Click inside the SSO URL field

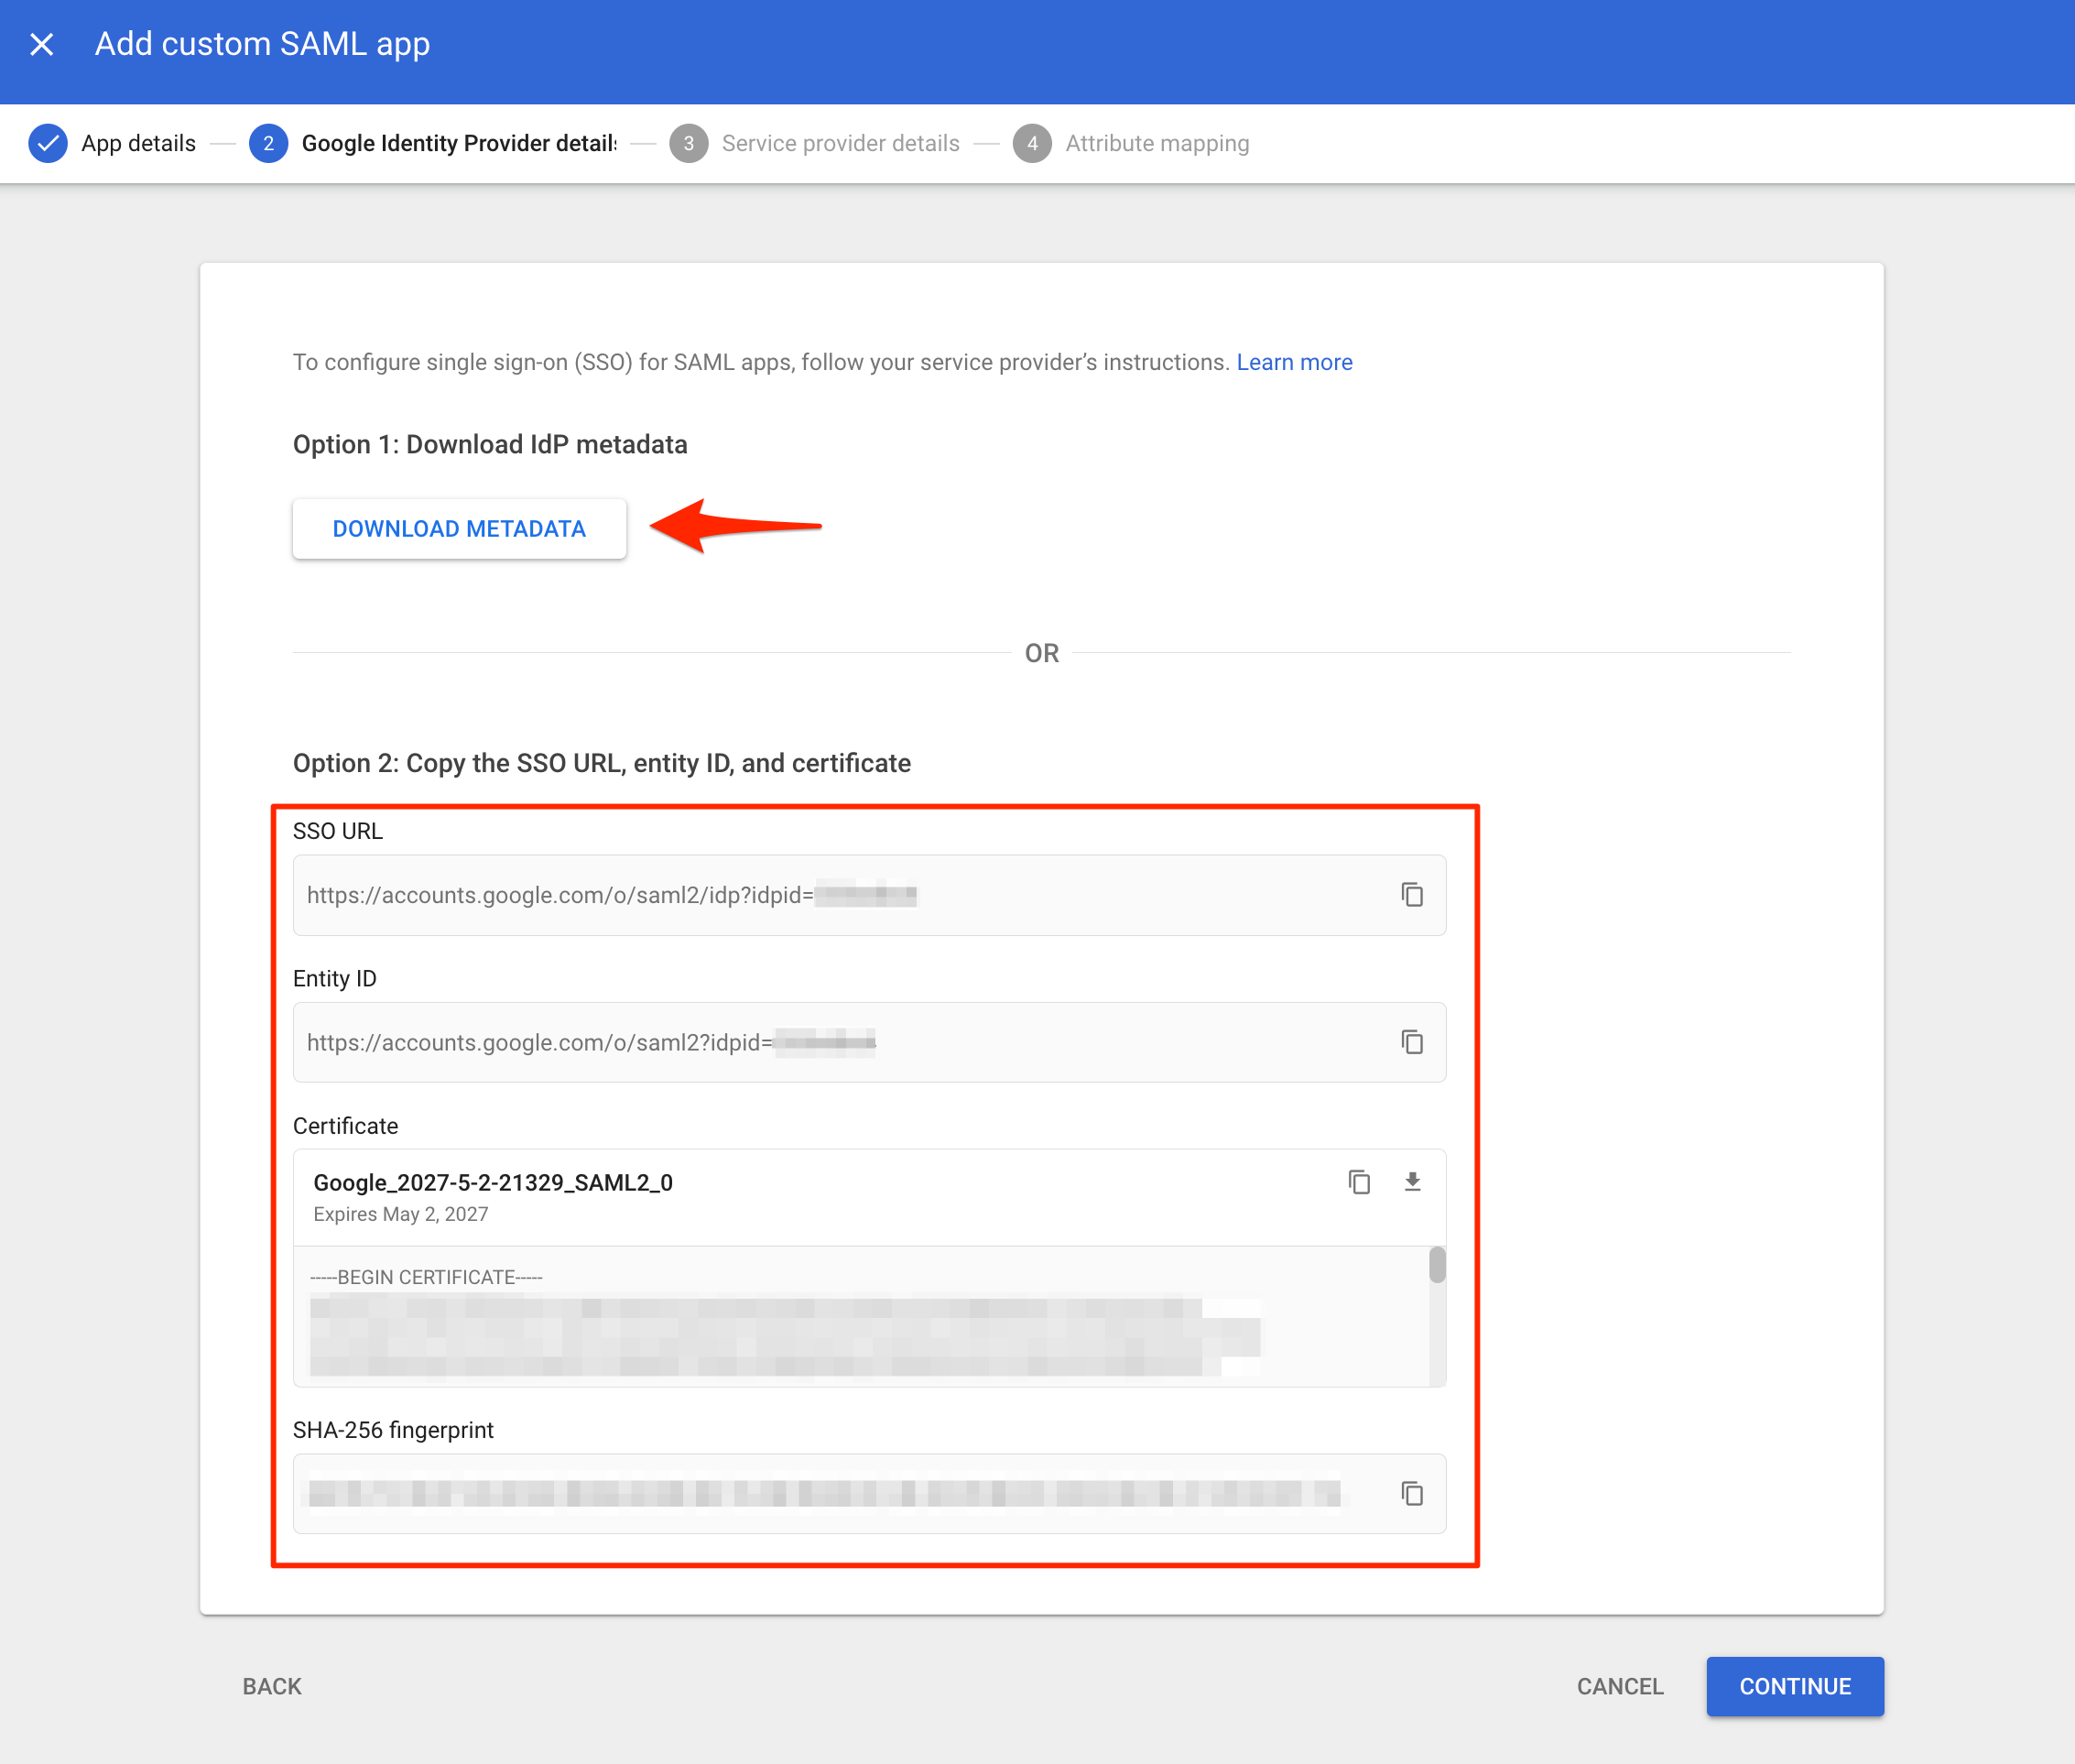[x=869, y=895]
